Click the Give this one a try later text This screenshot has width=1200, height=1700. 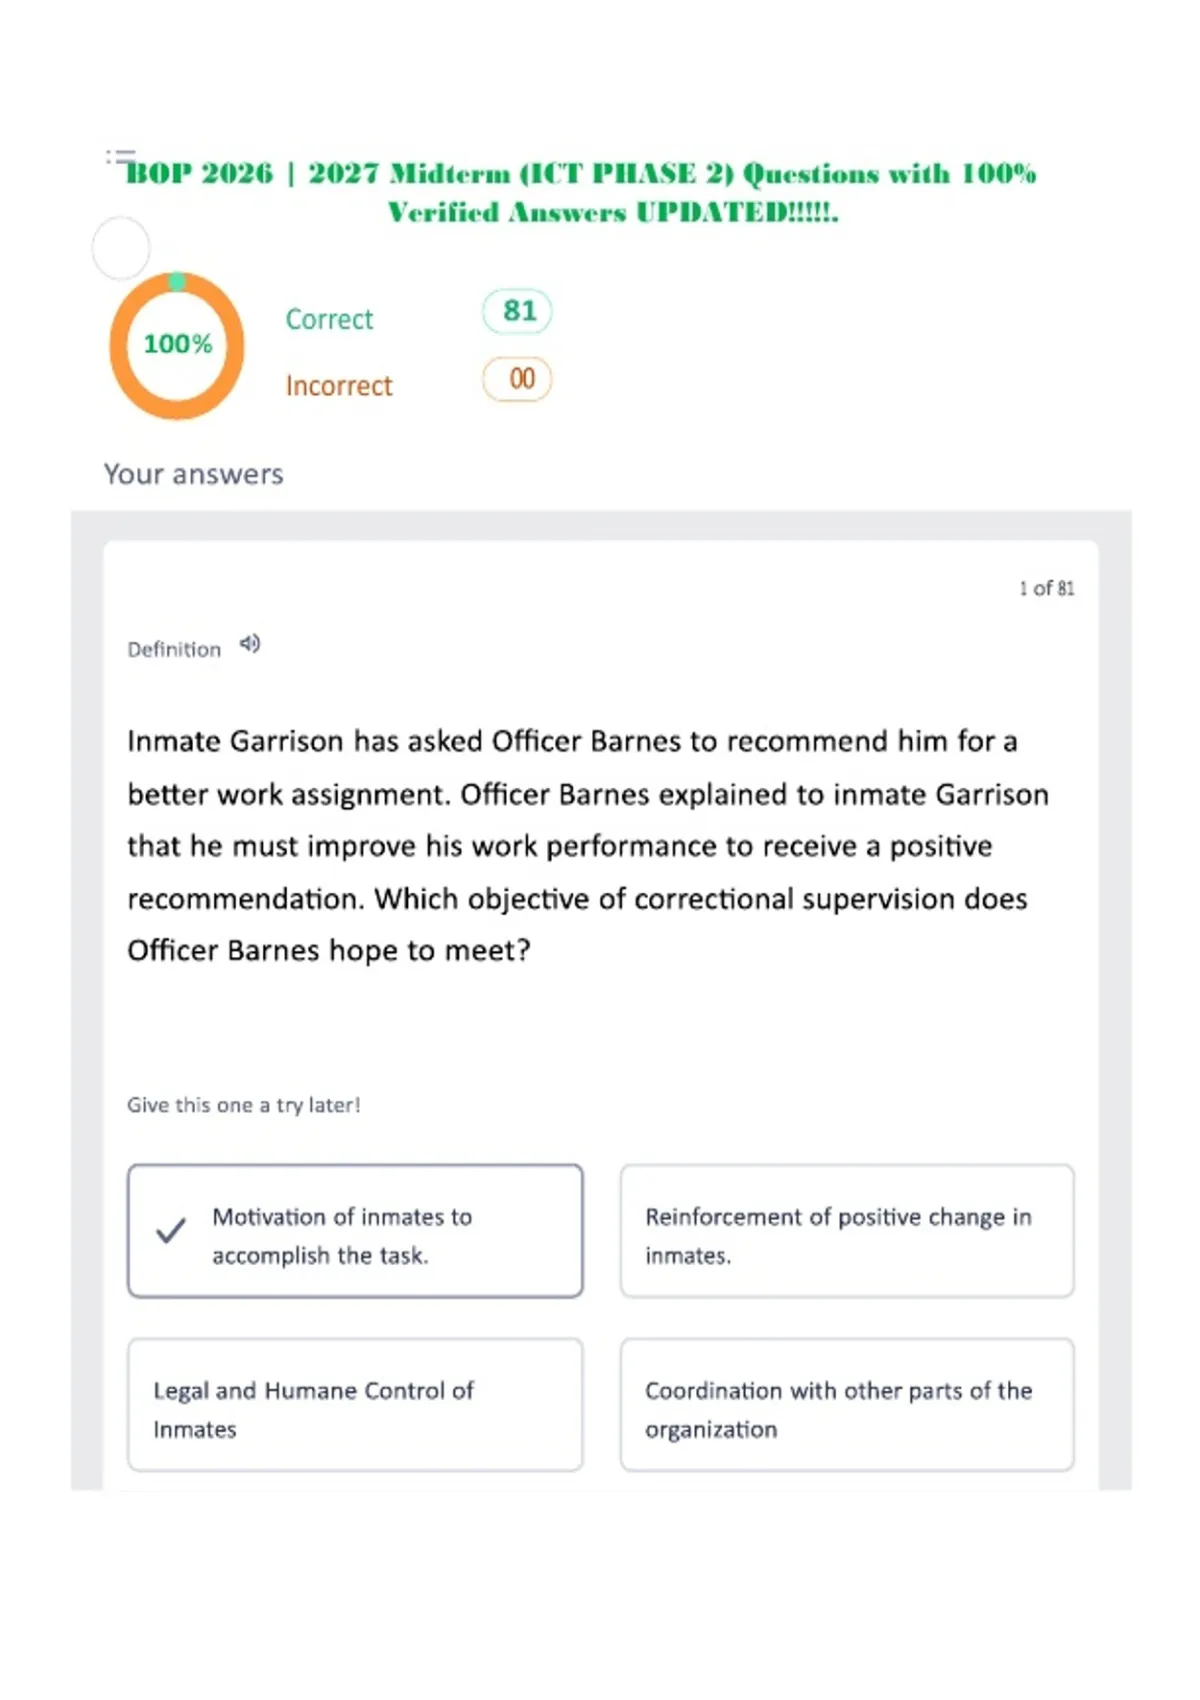[x=243, y=1105]
